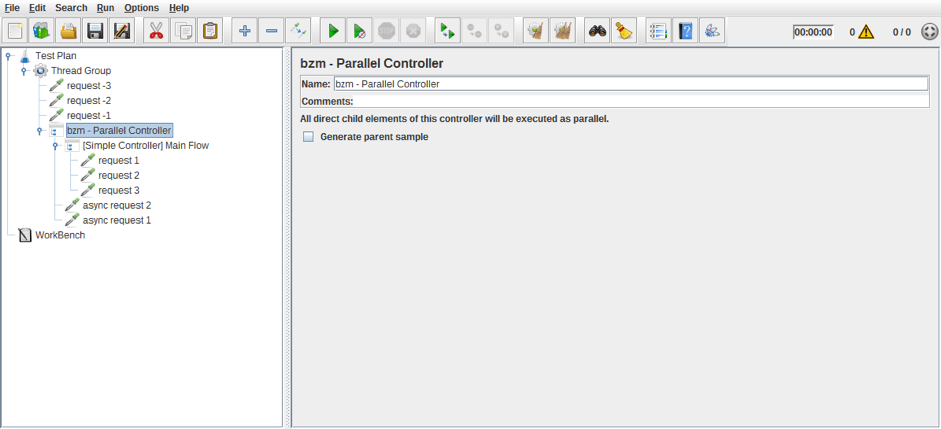
Task: Select request -2 in the tree
Action: pyautogui.click(x=89, y=101)
